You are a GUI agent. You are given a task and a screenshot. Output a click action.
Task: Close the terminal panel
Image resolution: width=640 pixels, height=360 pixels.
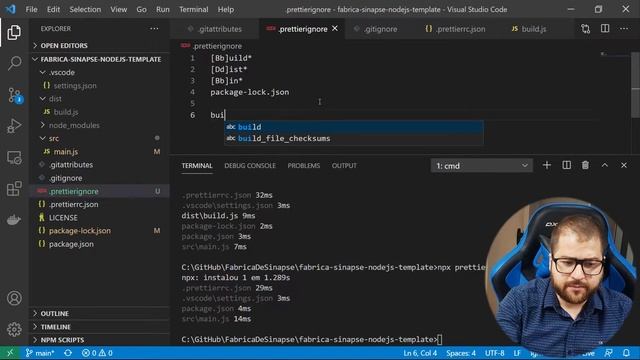click(624, 165)
